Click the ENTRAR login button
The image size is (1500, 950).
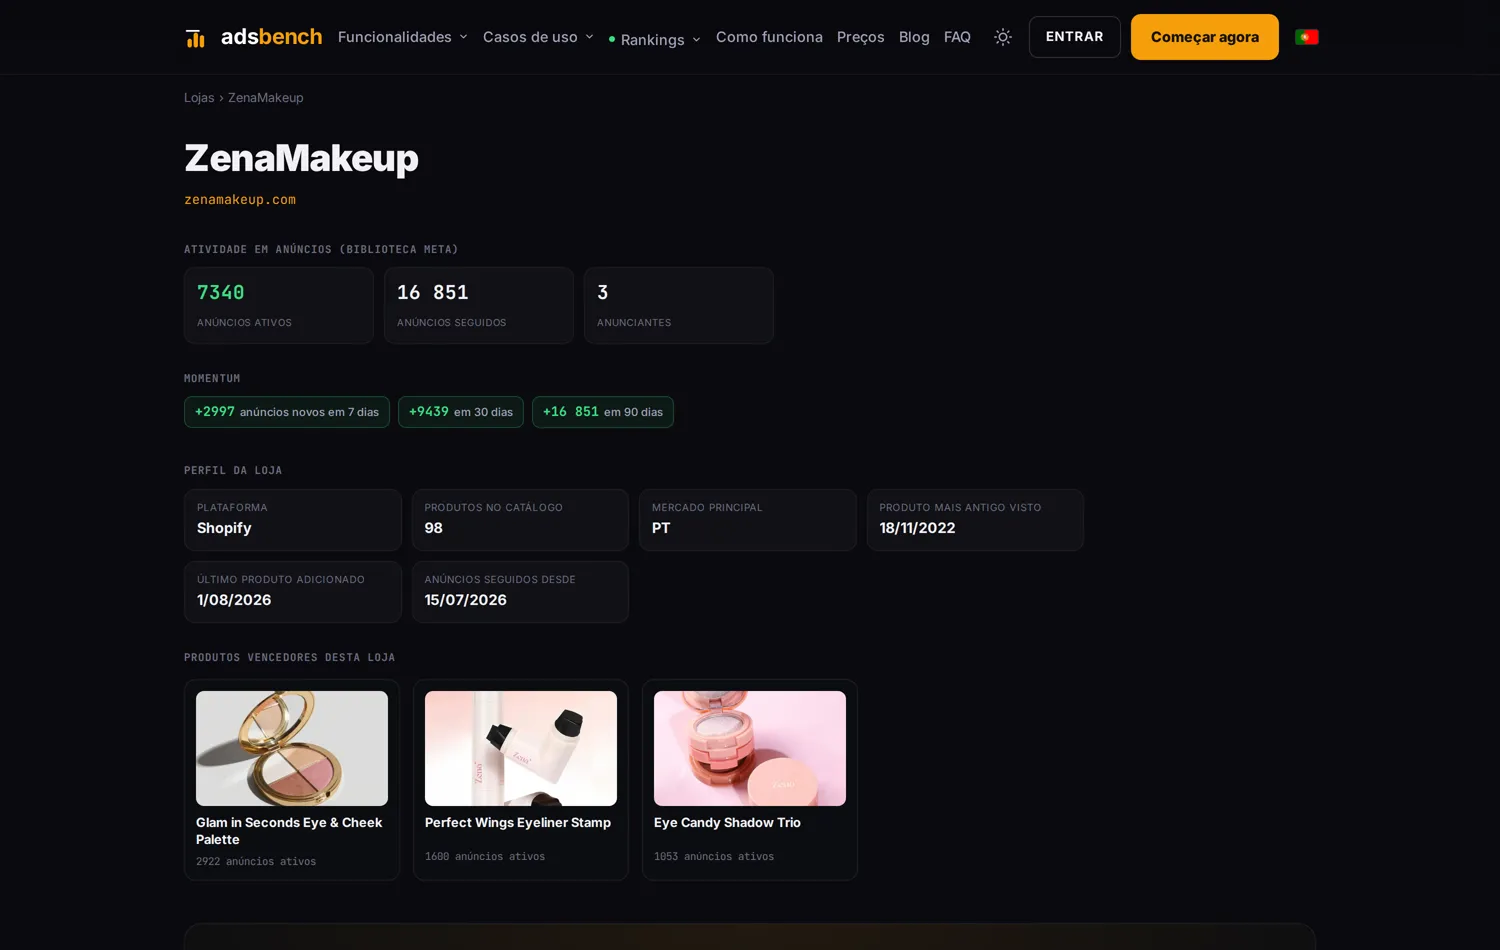[1075, 37]
